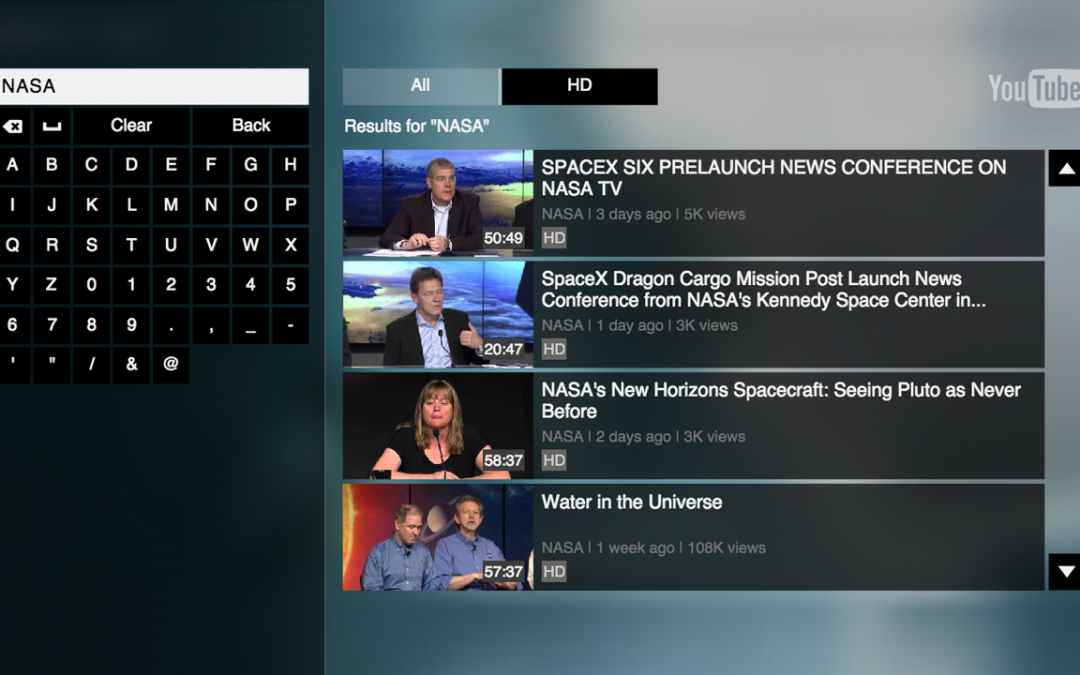Select title 'SPACEX SIX PRELAUNCH NEWS CONFERENCE'
Screen dimensions: 1080x675
click(773, 178)
